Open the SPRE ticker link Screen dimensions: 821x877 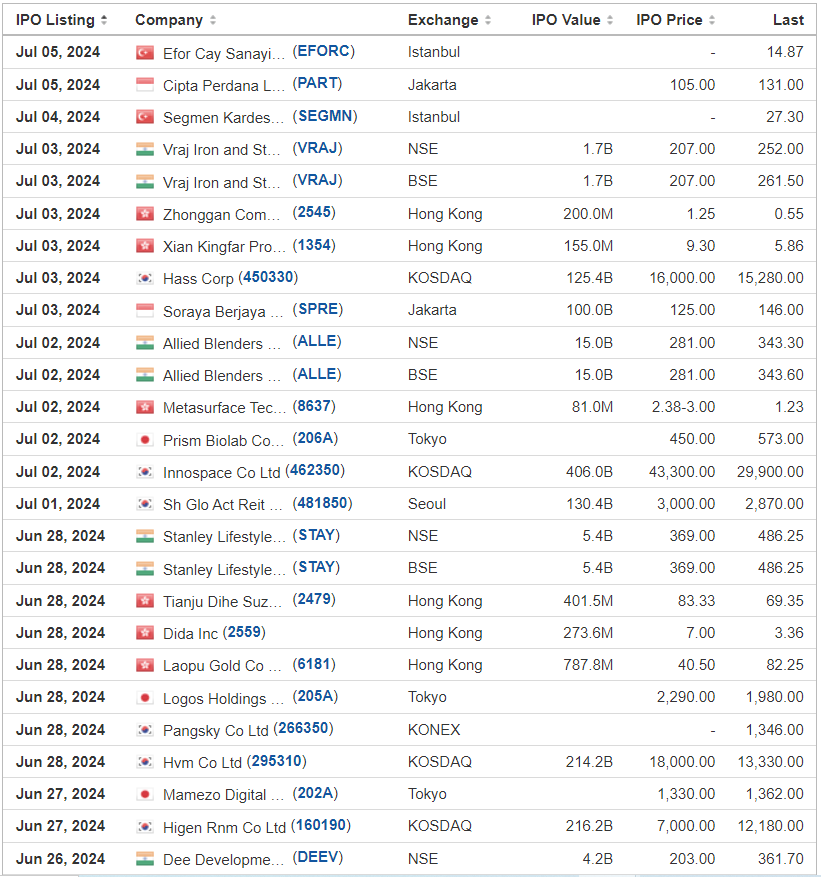318,309
